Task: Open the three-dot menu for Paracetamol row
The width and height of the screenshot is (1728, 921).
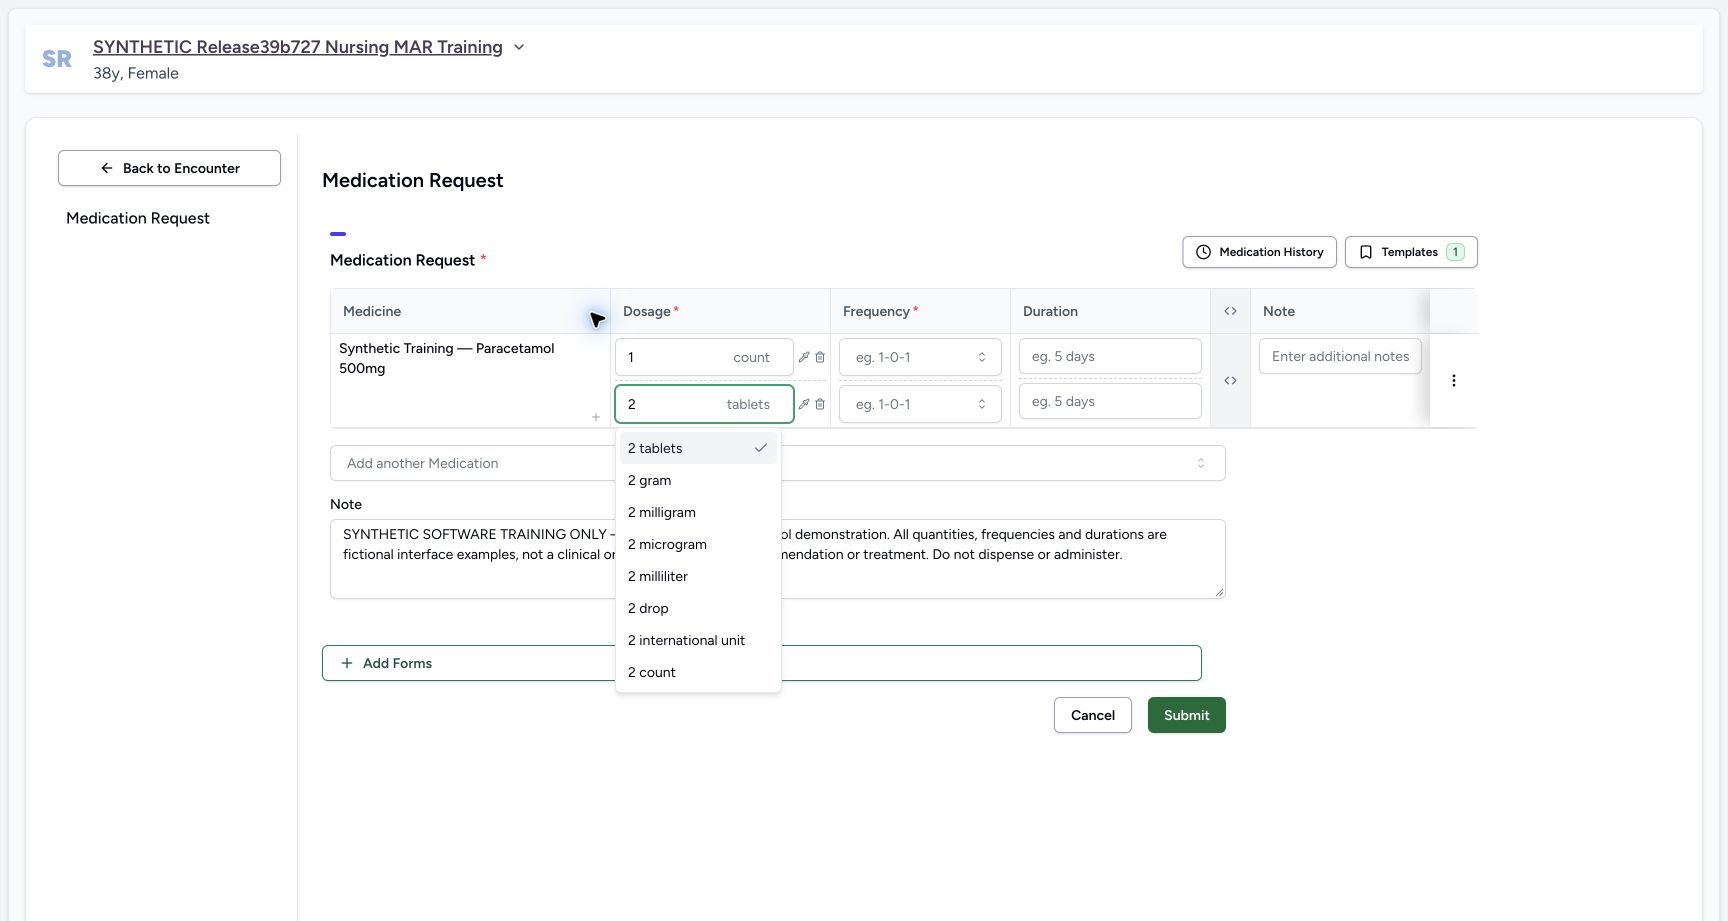Action: pos(1454,380)
